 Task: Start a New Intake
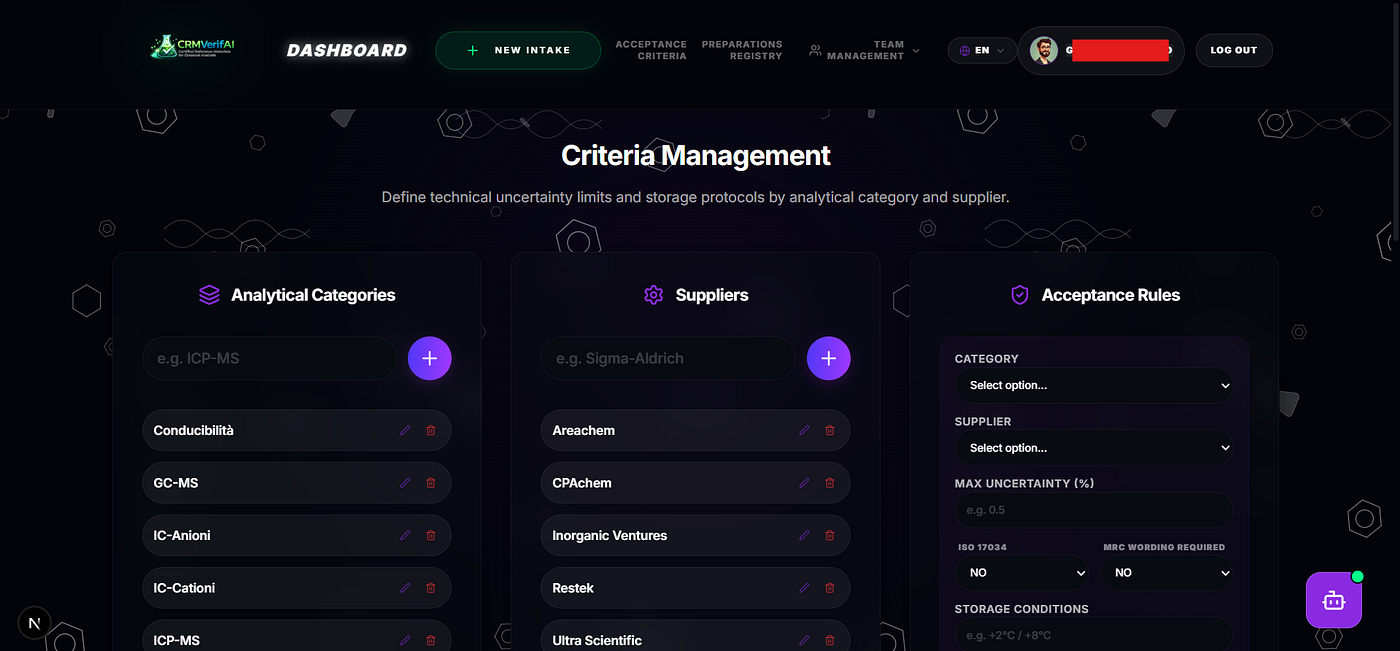pos(518,50)
